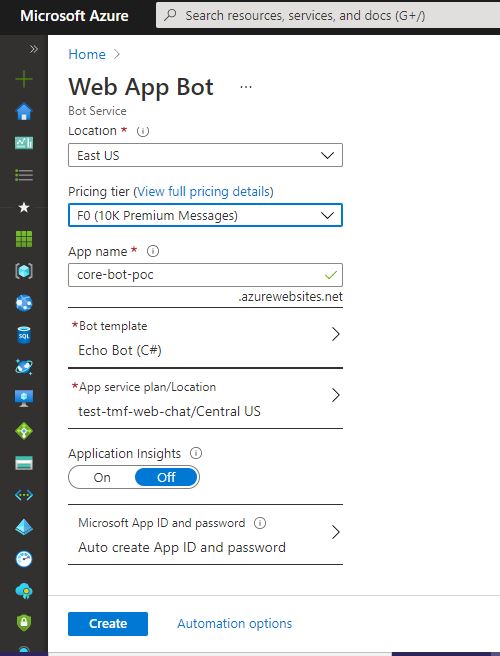Open the ellipsis menu beside Web App Bot
Image resolution: width=500 pixels, height=656 pixels.
click(246, 87)
